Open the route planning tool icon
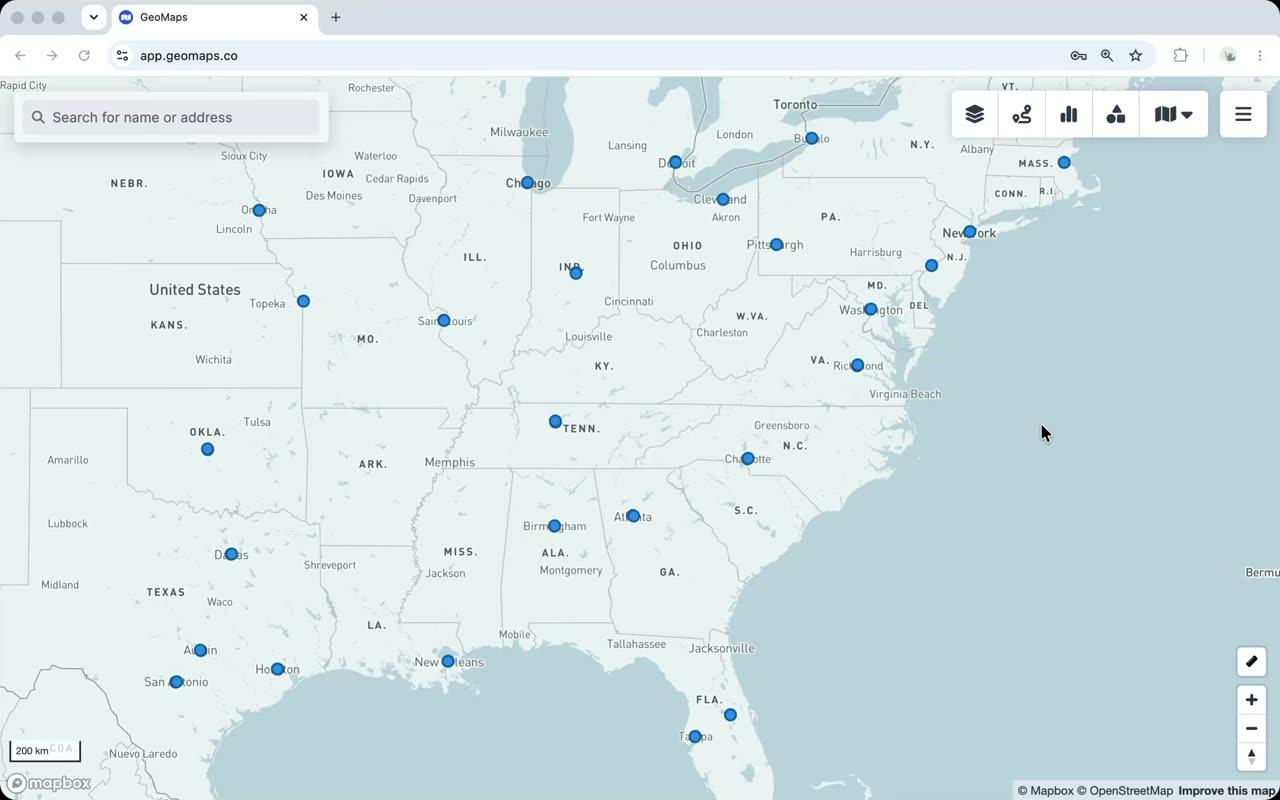The width and height of the screenshot is (1280, 800). pyautogui.click(x=1022, y=115)
